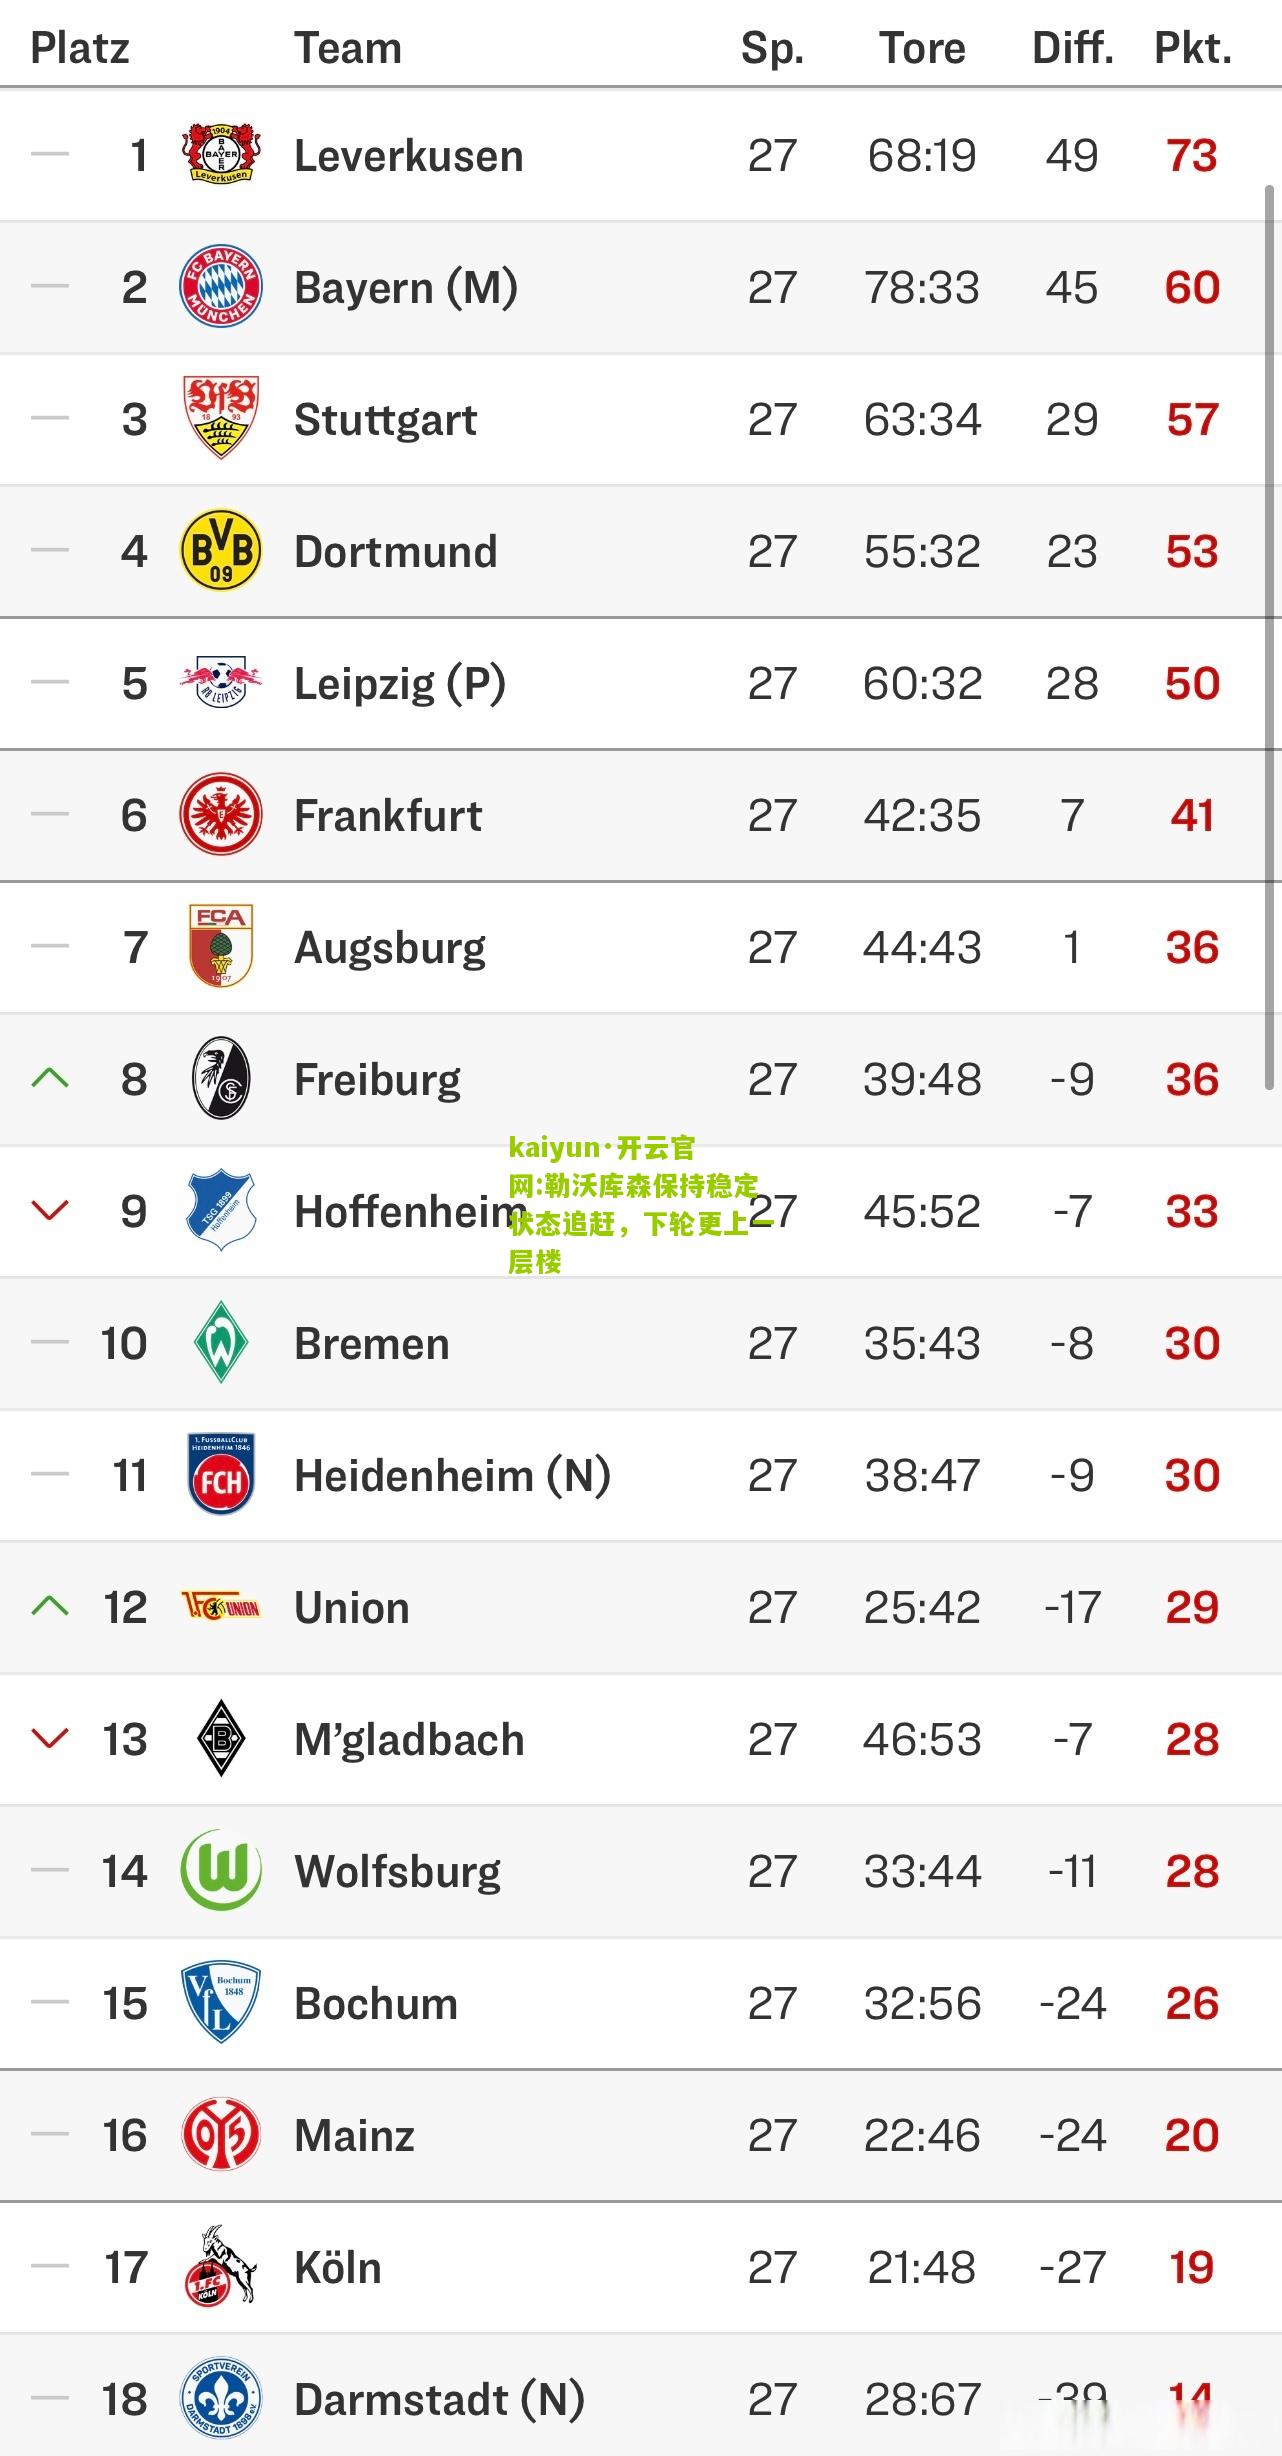Select the RB Leipzig bull logo

pyautogui.click(x=221, y=683)
